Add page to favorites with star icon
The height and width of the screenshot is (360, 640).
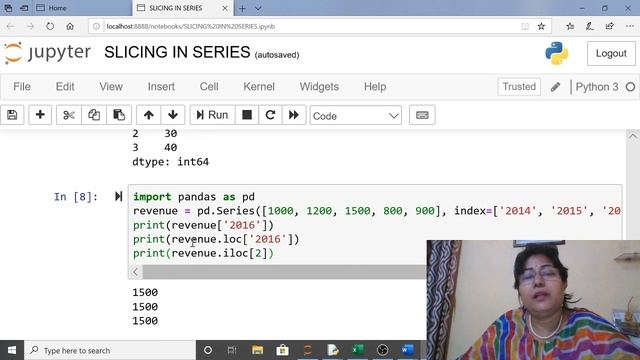tap(541, 27)
